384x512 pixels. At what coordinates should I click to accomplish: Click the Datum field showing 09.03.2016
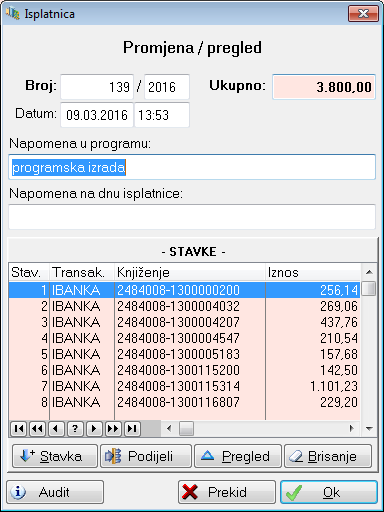point(97,115)
